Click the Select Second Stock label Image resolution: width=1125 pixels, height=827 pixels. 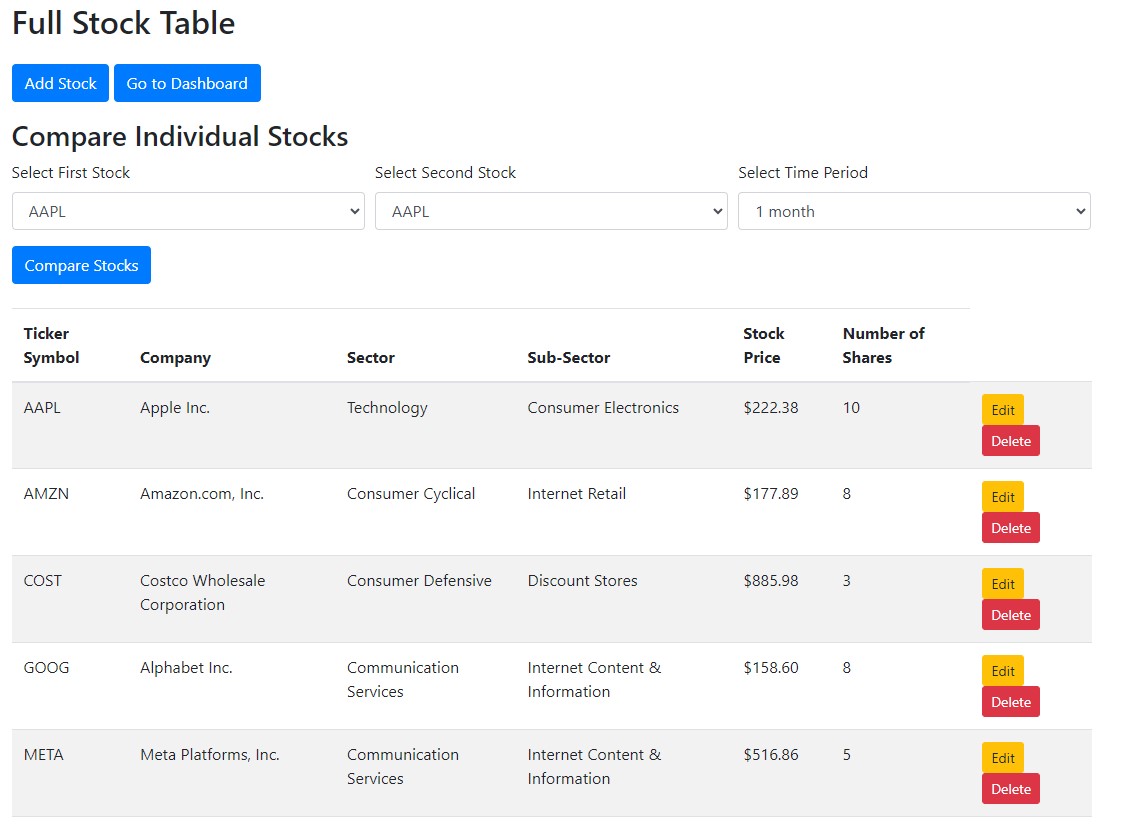(x=446, y=172)
